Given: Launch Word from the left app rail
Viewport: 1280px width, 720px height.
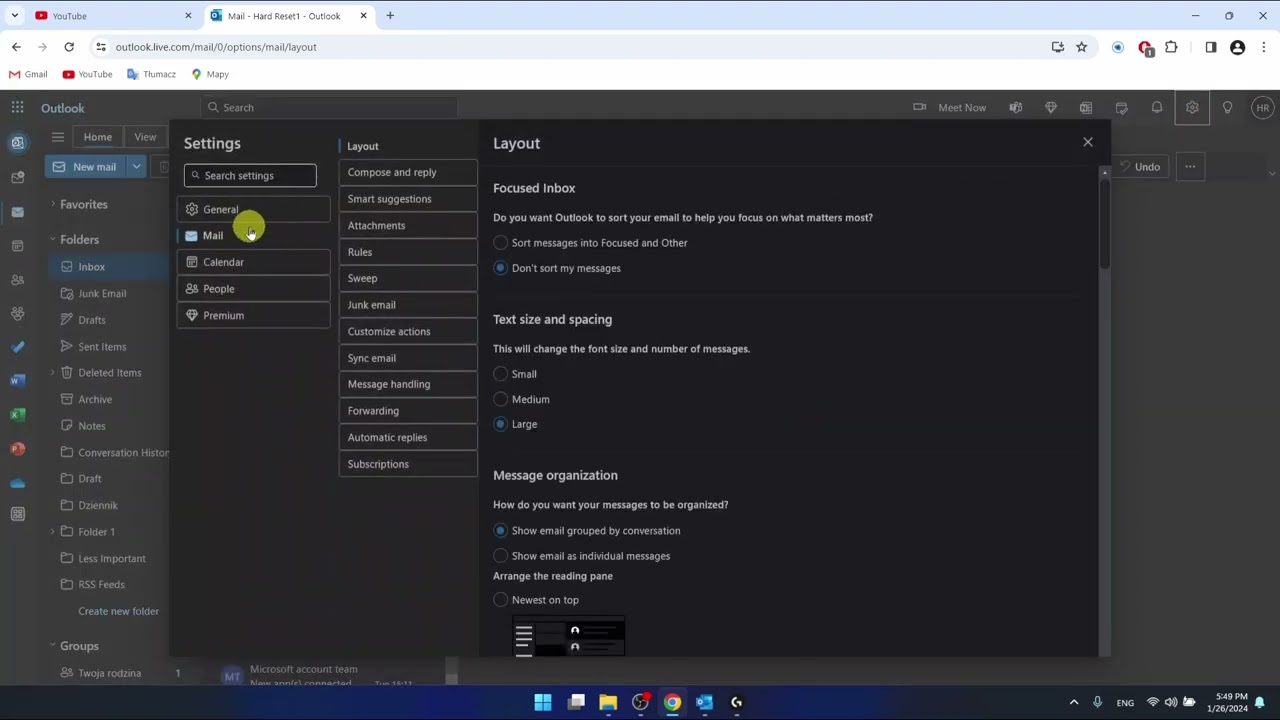Looking at the screenshot, I should tap(17, 381).
